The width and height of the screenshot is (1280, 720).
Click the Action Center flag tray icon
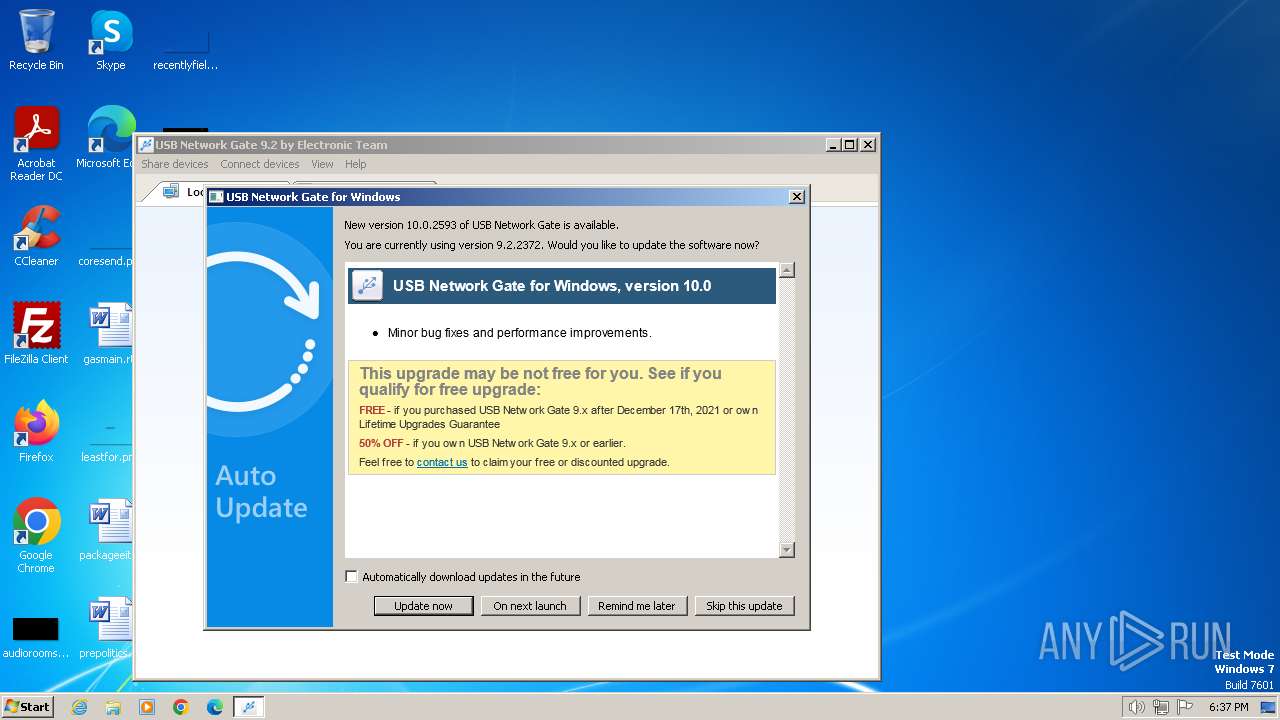pos(1185,707)
